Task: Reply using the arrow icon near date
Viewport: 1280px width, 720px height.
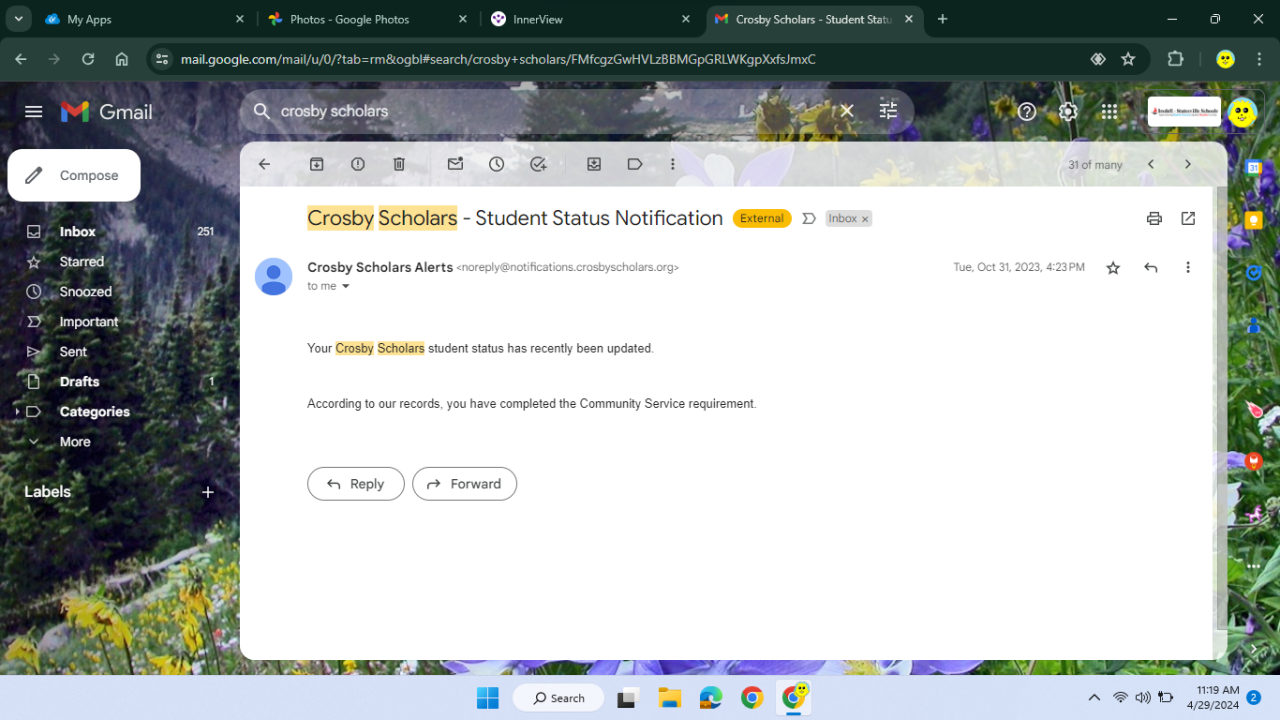Action: [x=1151, y=268]
